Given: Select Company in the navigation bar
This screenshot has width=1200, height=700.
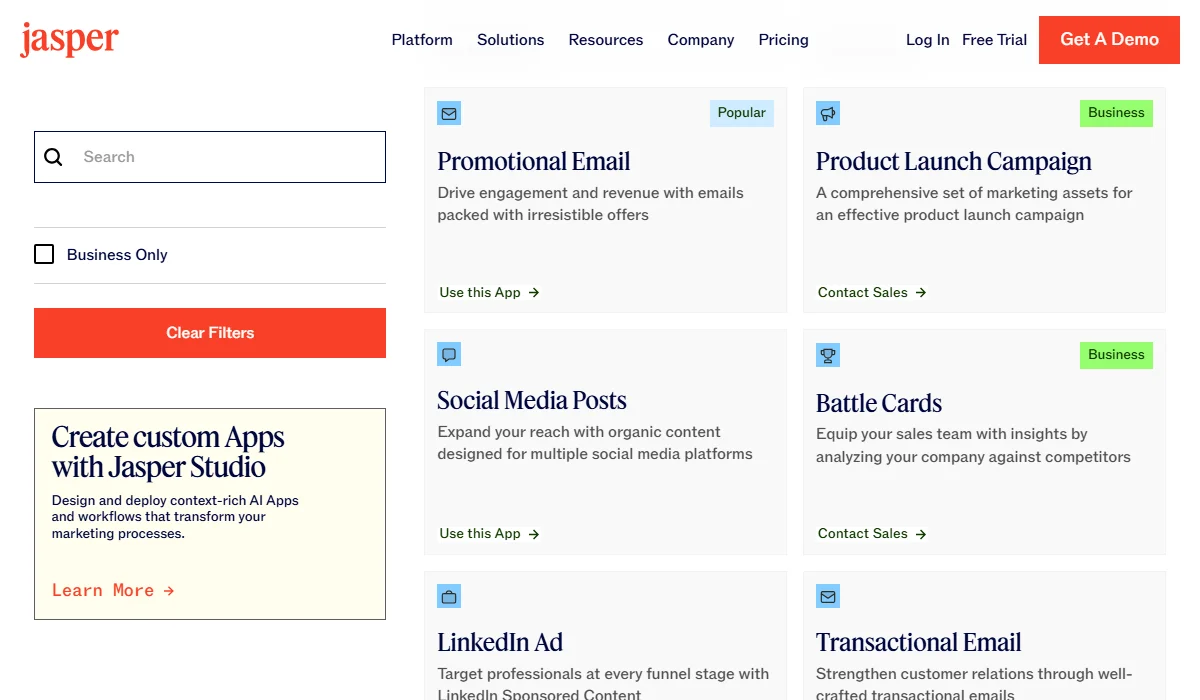Looking at the screenshot, I should (x=700, y=40).
